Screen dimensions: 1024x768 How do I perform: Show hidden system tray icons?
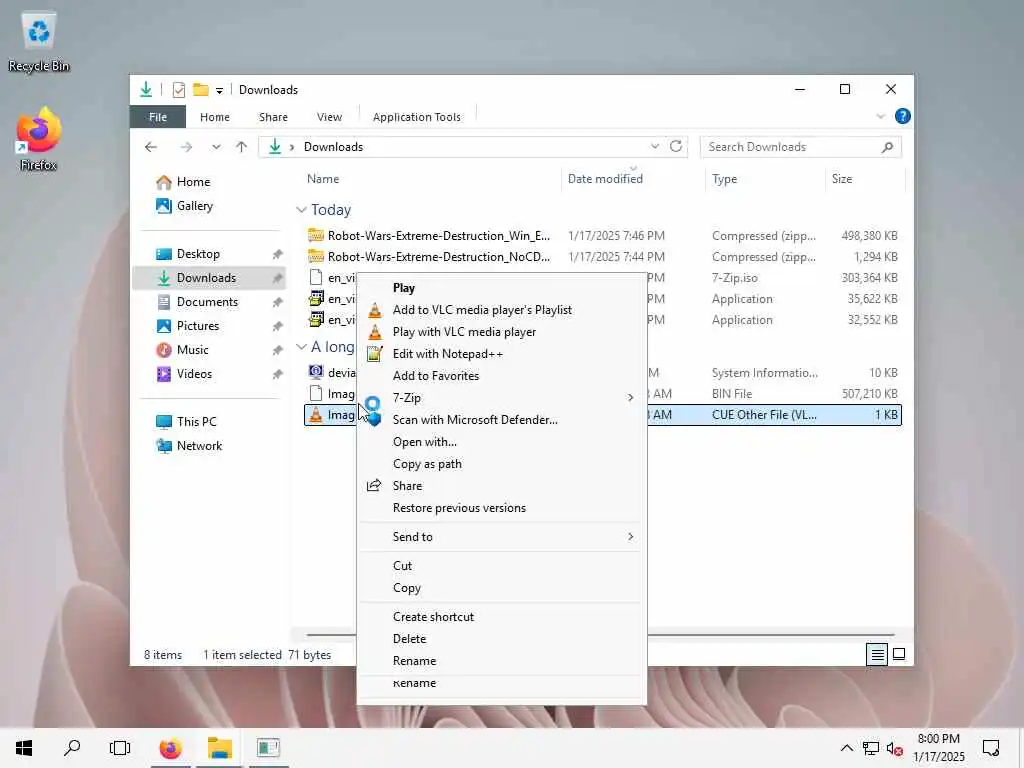point(846,748)
